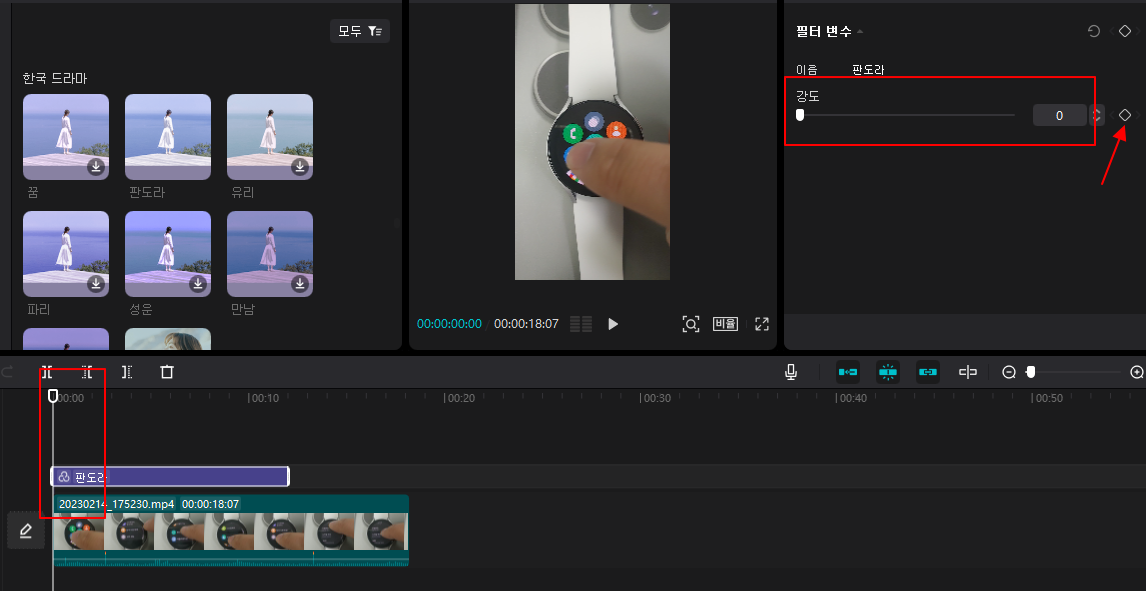Image resolution: width=1146 pixels, height=591 pixels.
Task: Click the preview zoom magnifier icon
Action: pos(691,324)
